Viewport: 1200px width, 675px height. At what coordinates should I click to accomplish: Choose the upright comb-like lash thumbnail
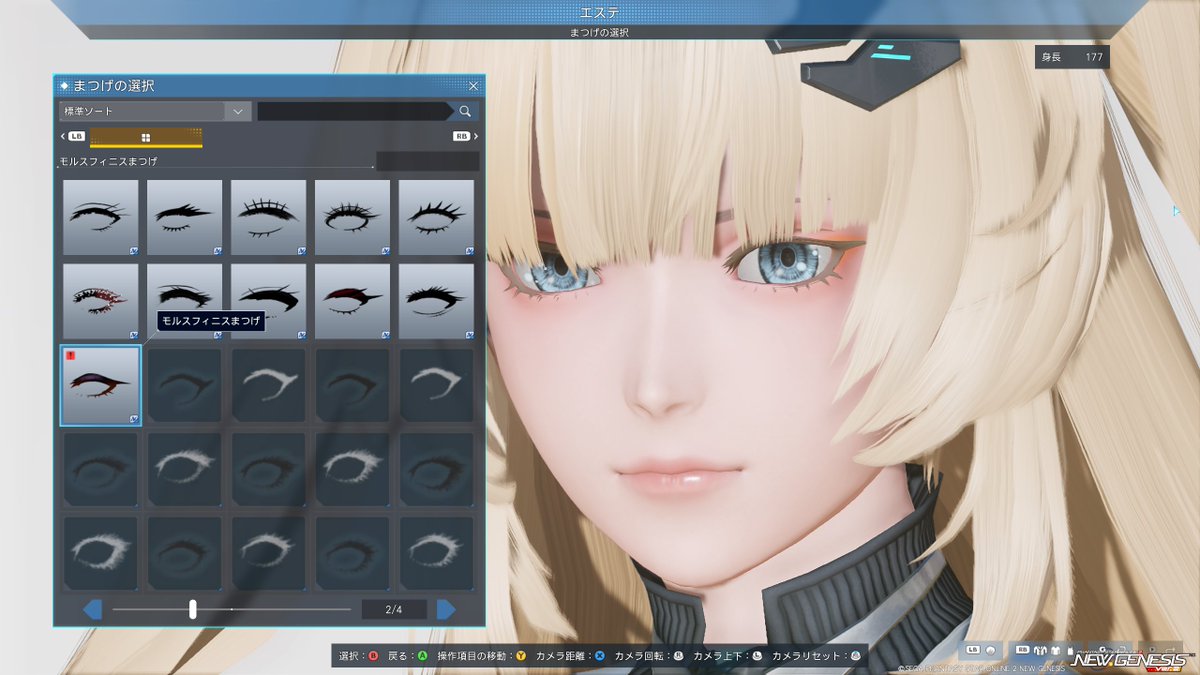[x=269, y=217]
